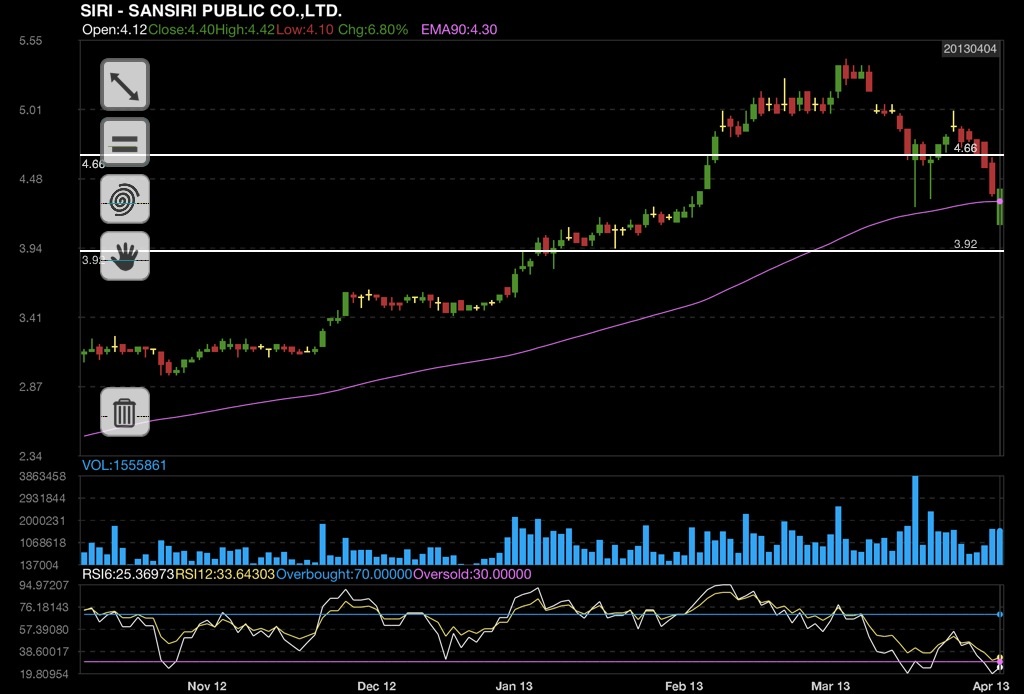
Task: Click the Low:4.10 value
Action: pos(304,29)
